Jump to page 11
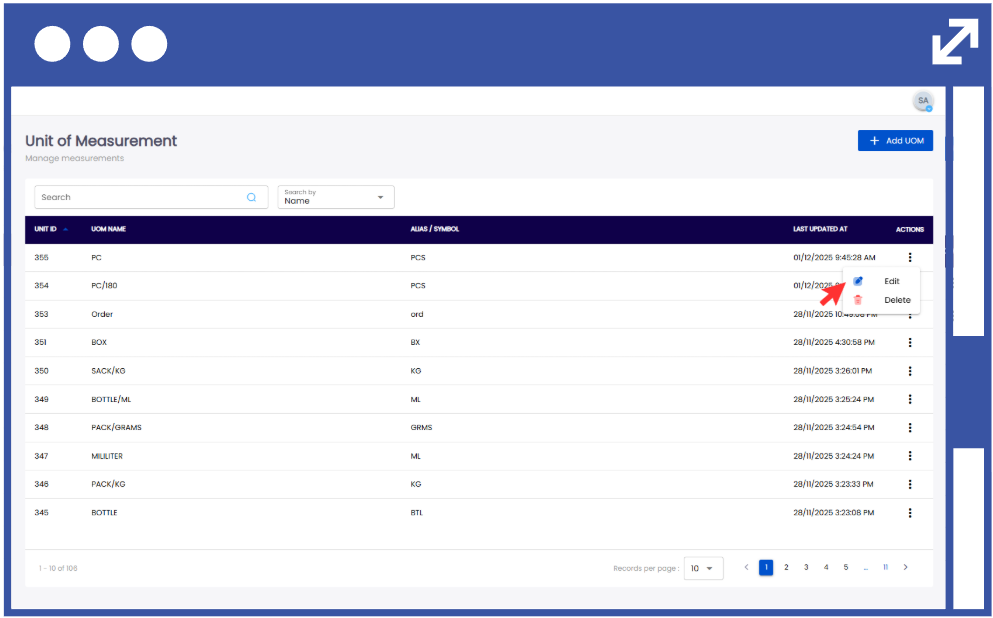 point(885,567)
